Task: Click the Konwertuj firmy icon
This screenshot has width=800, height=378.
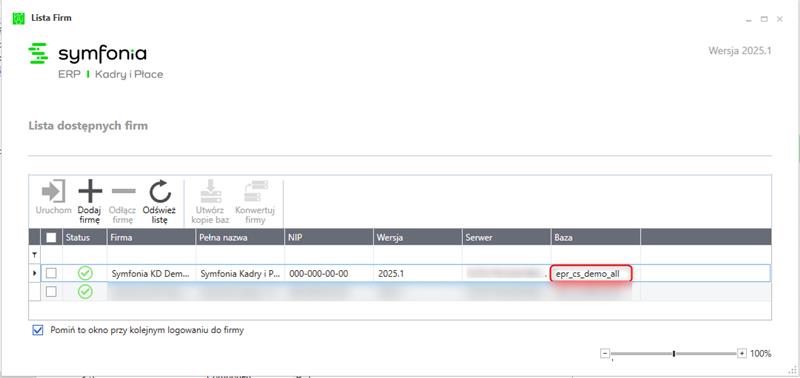Action: coord(255,191)
